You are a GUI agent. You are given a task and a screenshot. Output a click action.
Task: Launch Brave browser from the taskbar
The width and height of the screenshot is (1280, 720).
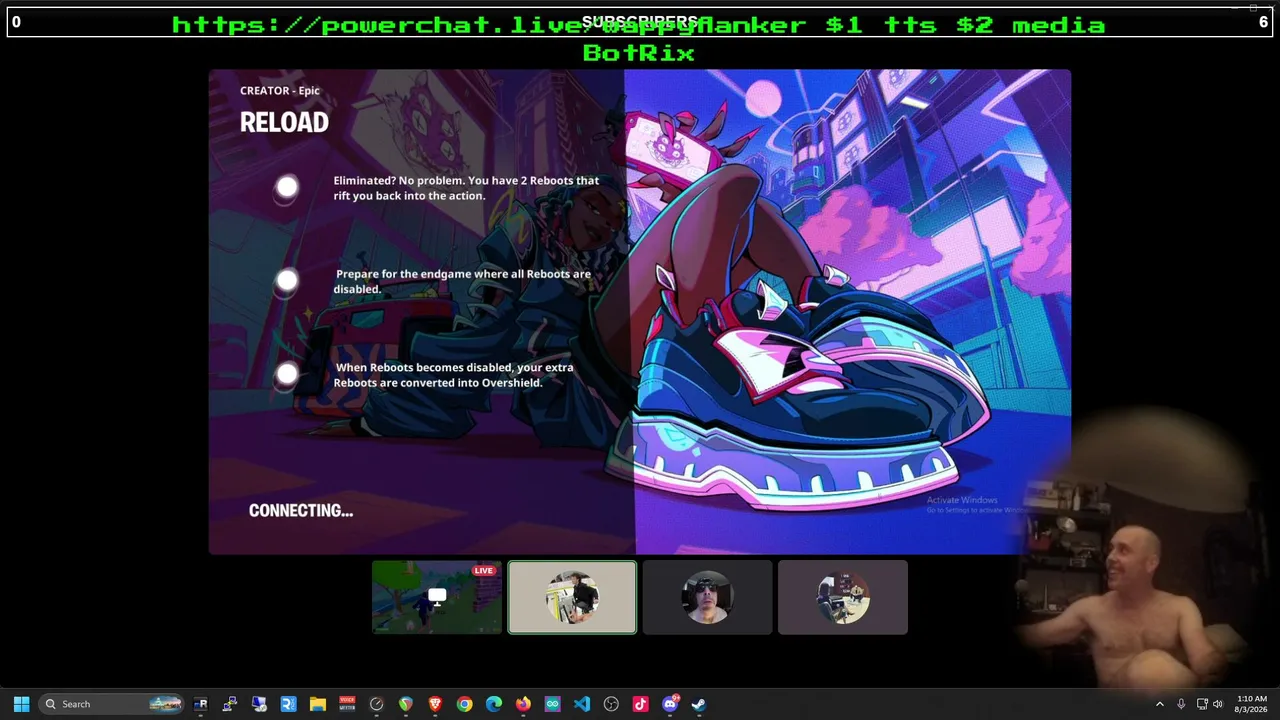point(435,704)
